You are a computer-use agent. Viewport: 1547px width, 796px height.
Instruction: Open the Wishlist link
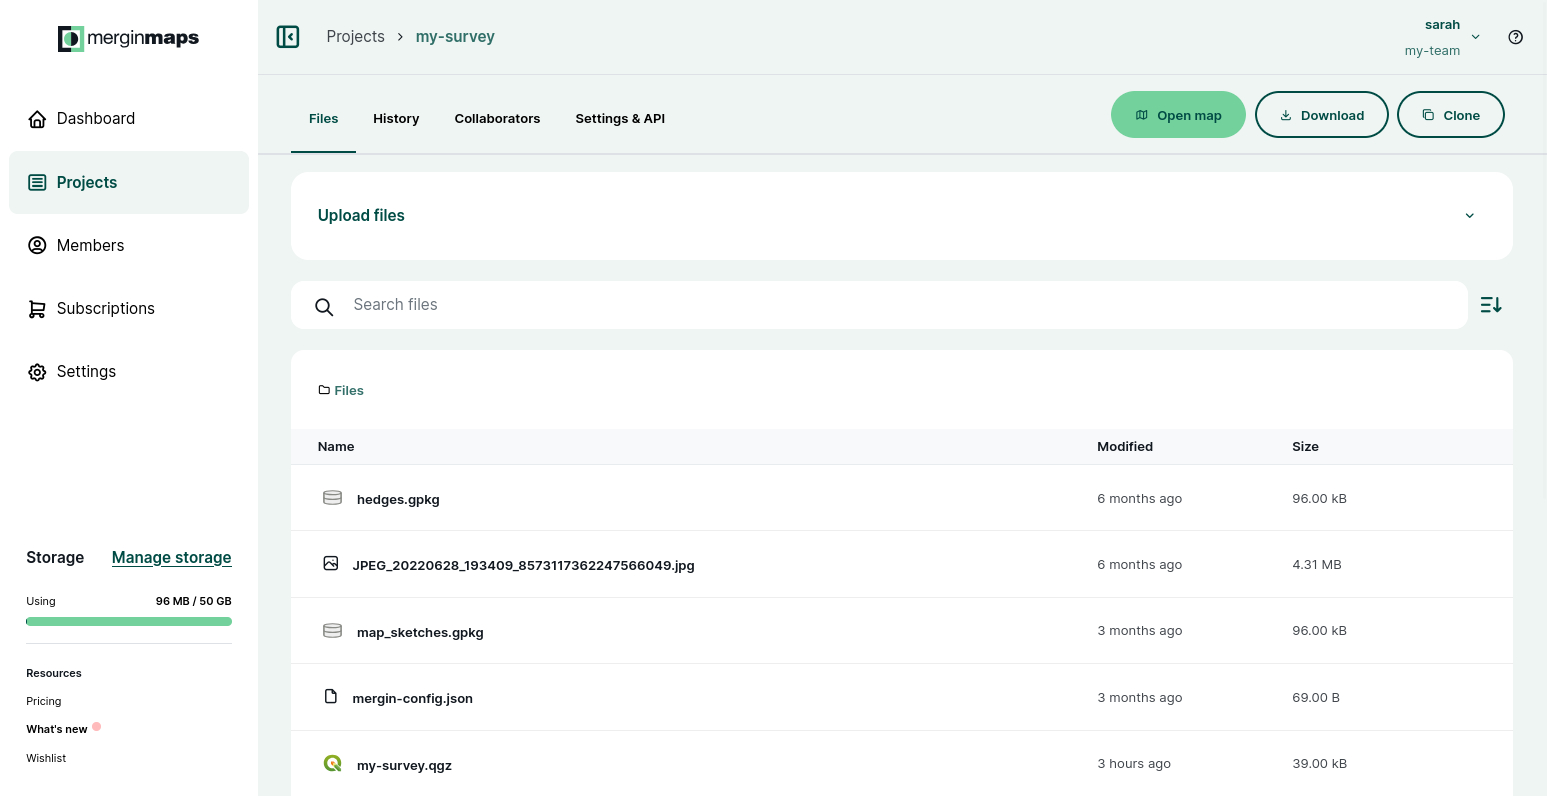pyautogui.click(x=46, y=758)
